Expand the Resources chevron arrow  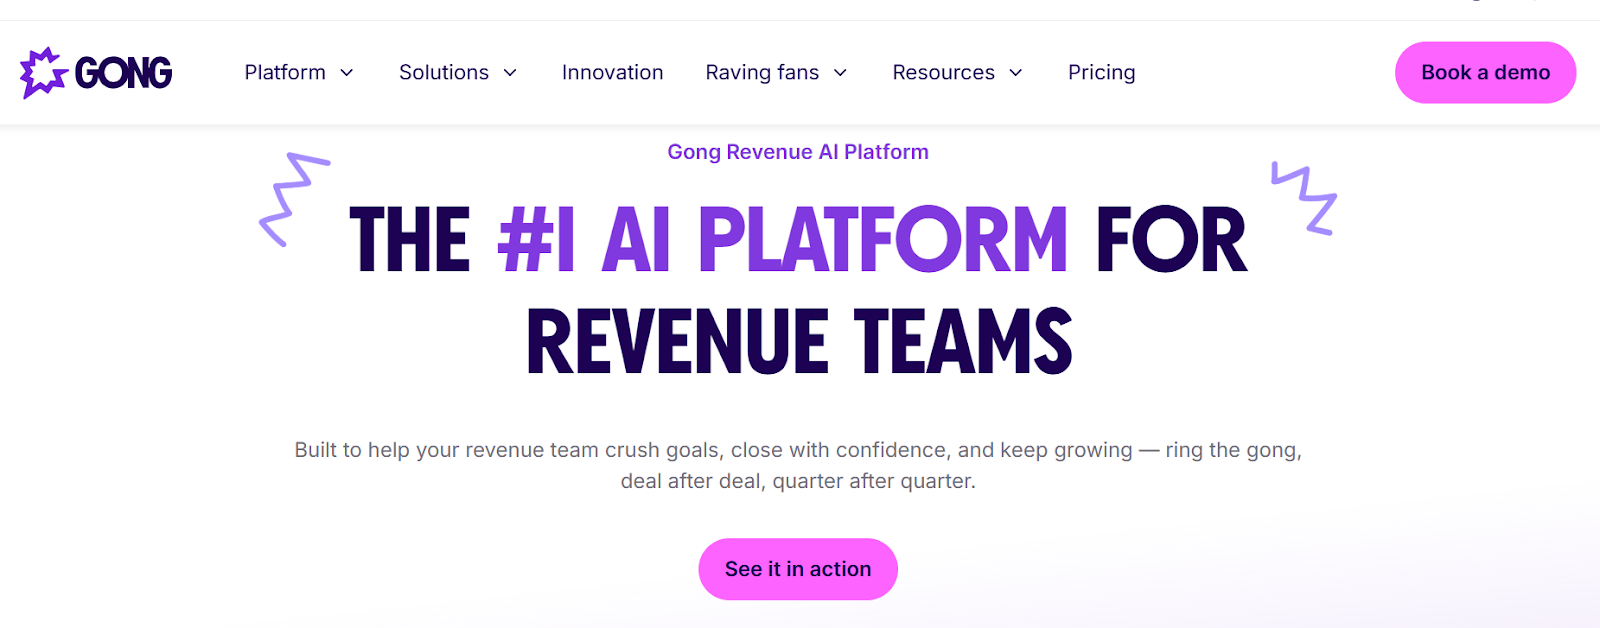pyautogui.click(x=1016, y=73)
